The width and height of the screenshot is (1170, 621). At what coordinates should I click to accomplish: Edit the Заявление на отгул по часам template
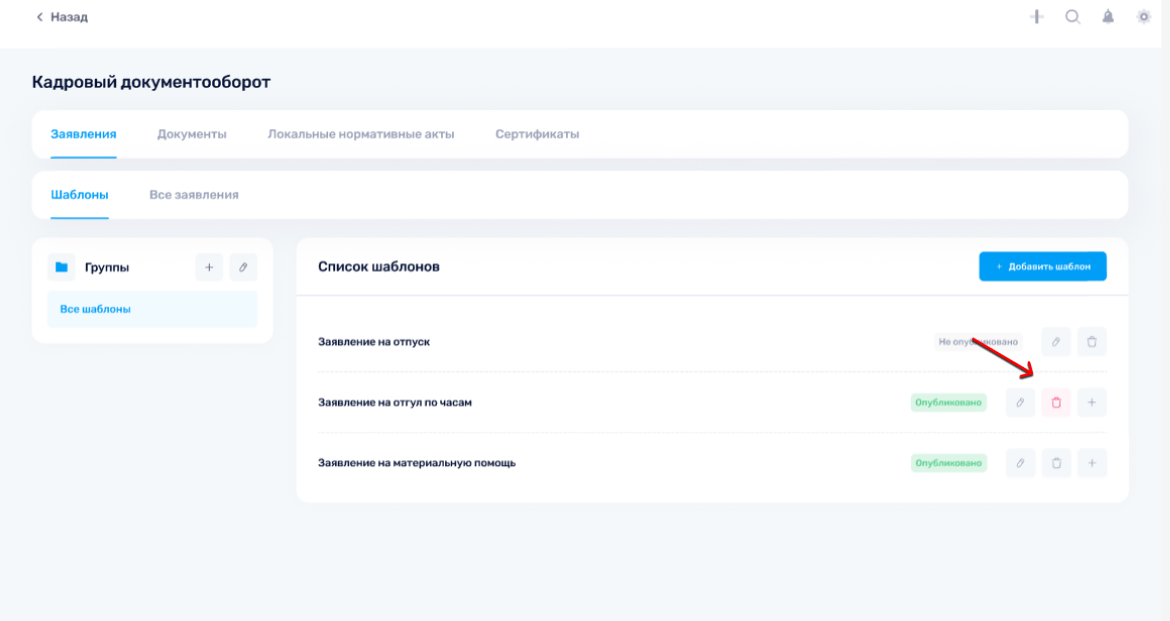pyautogui.click(x=1020, y=403)
